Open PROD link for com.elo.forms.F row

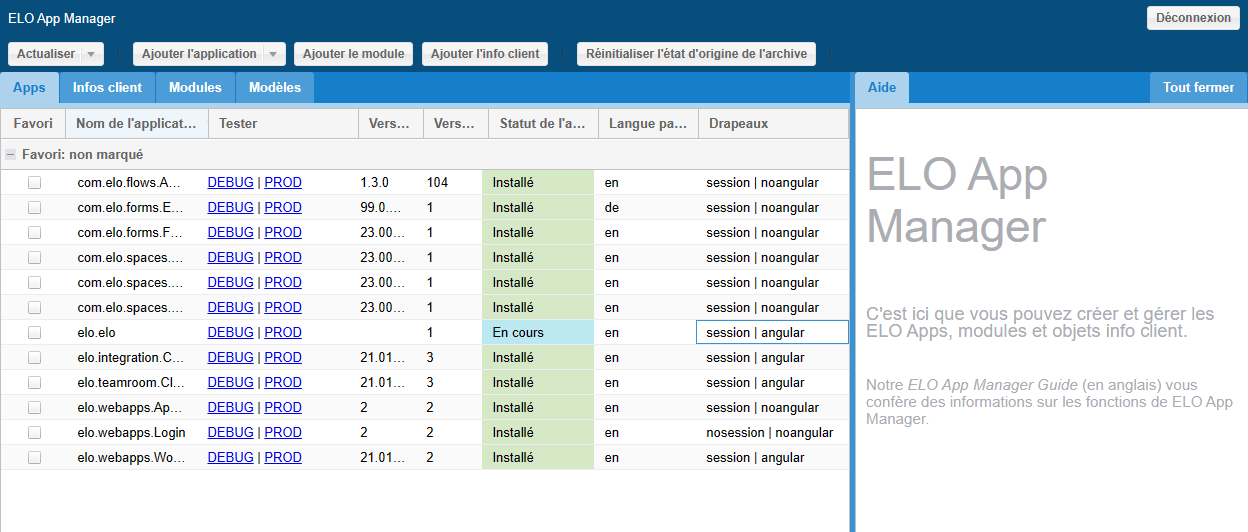(283, 233)
